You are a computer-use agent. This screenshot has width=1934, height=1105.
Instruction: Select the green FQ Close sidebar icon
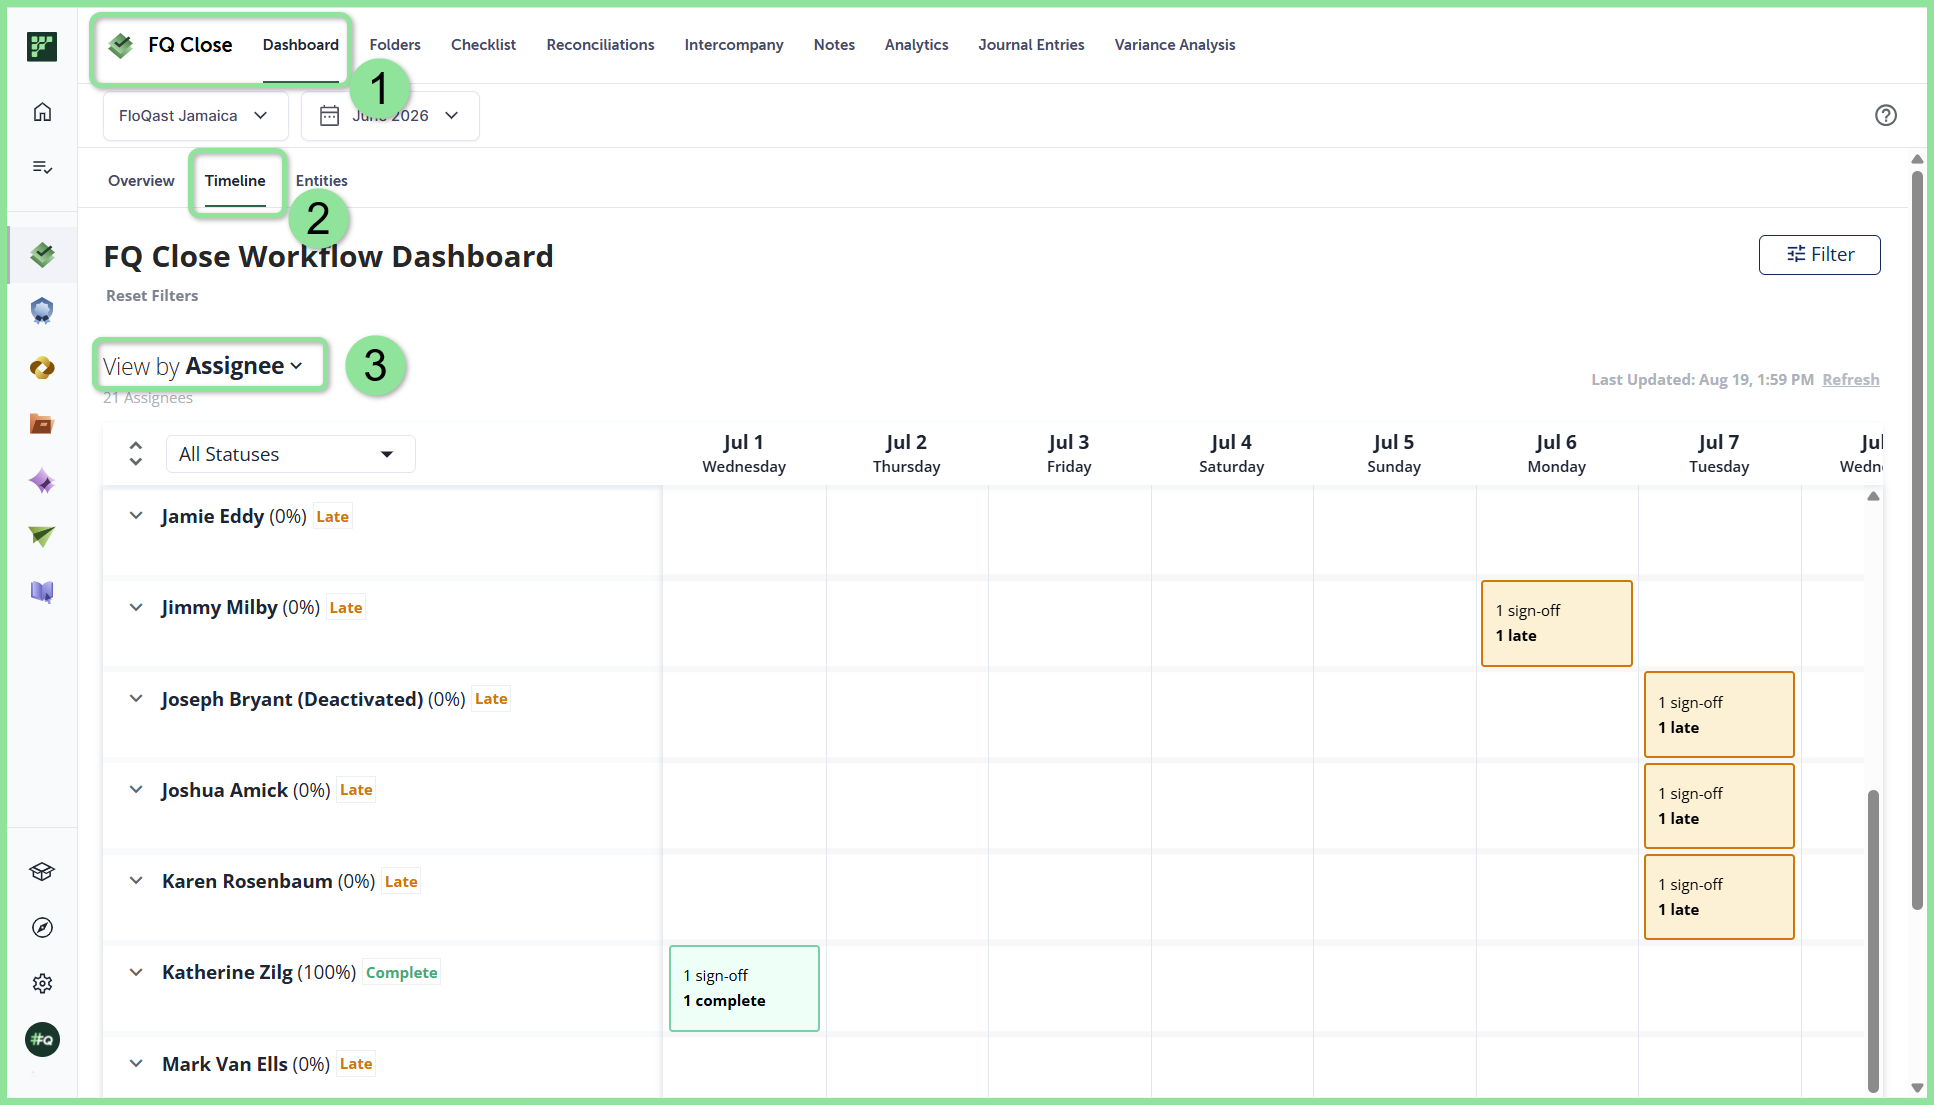[42, 255]
